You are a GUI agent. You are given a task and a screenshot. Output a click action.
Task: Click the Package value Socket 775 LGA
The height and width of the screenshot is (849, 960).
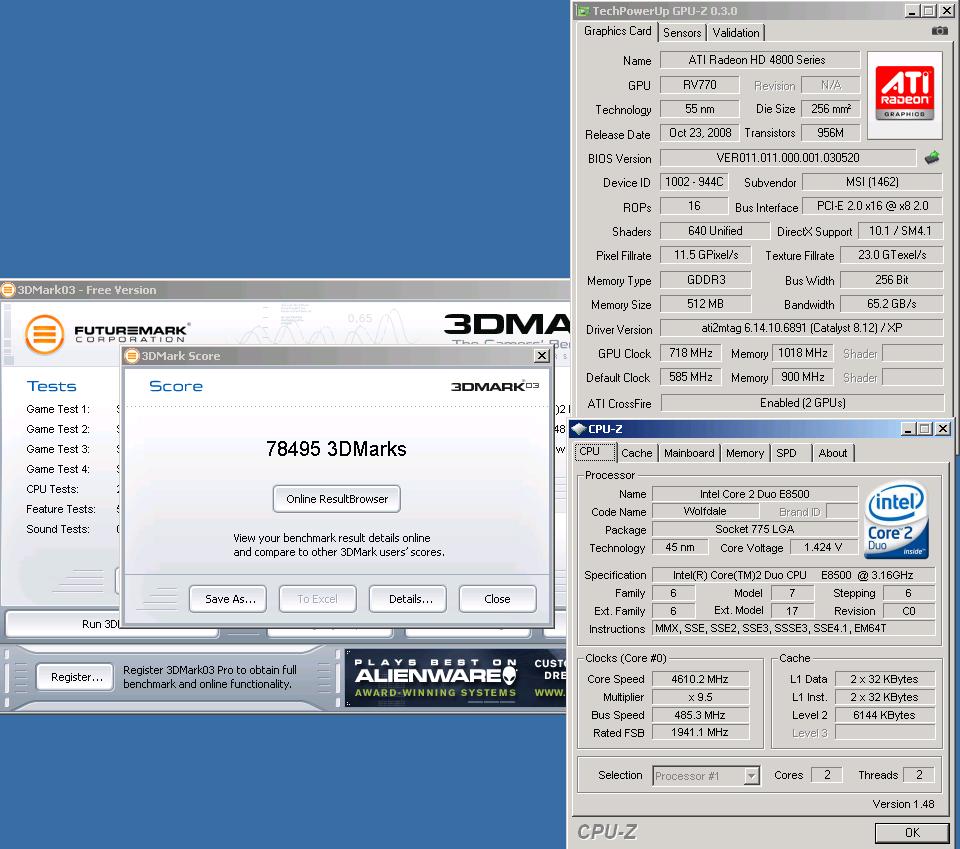click(754, 529)
